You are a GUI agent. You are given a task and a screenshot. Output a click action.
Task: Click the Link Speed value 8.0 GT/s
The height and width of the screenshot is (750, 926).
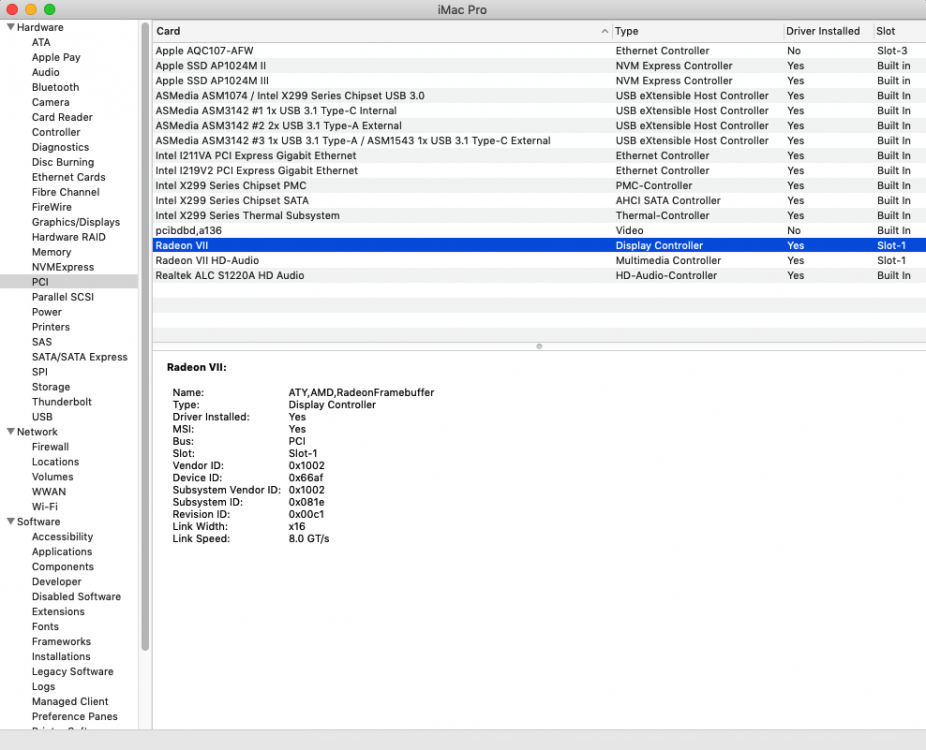309,539
